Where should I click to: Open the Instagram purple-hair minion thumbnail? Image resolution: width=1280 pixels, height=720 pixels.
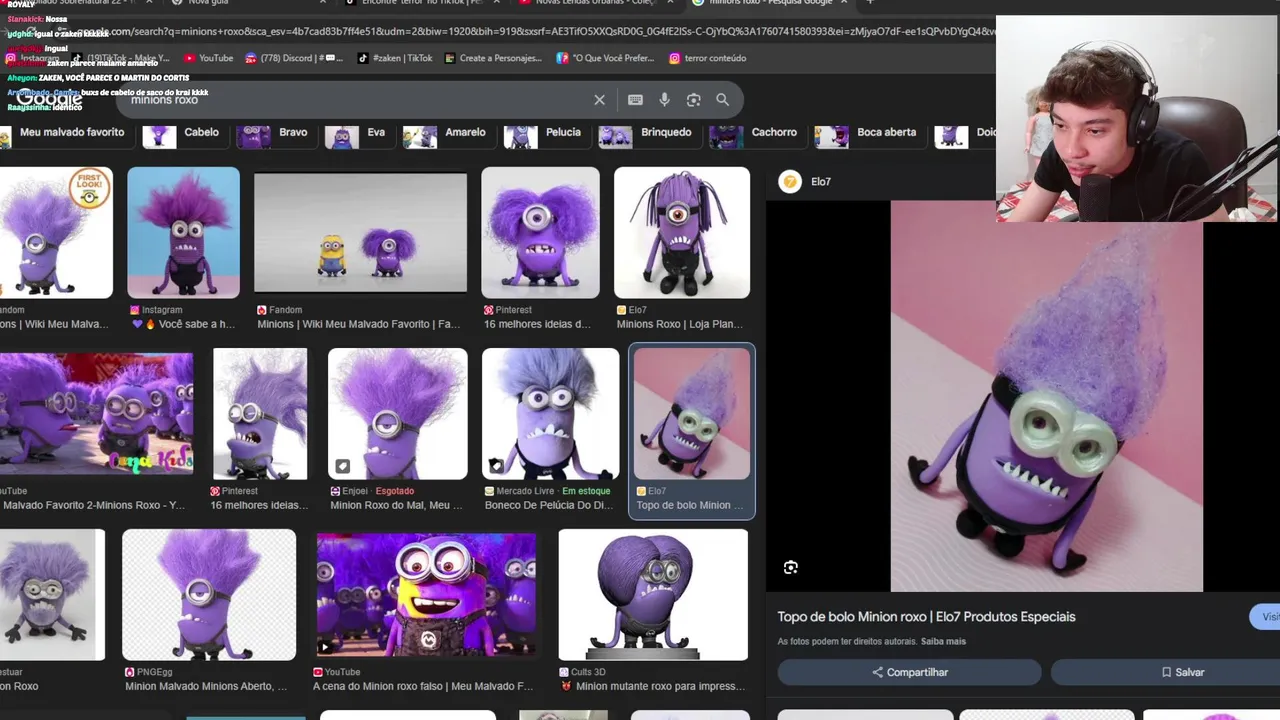[183, 232]
